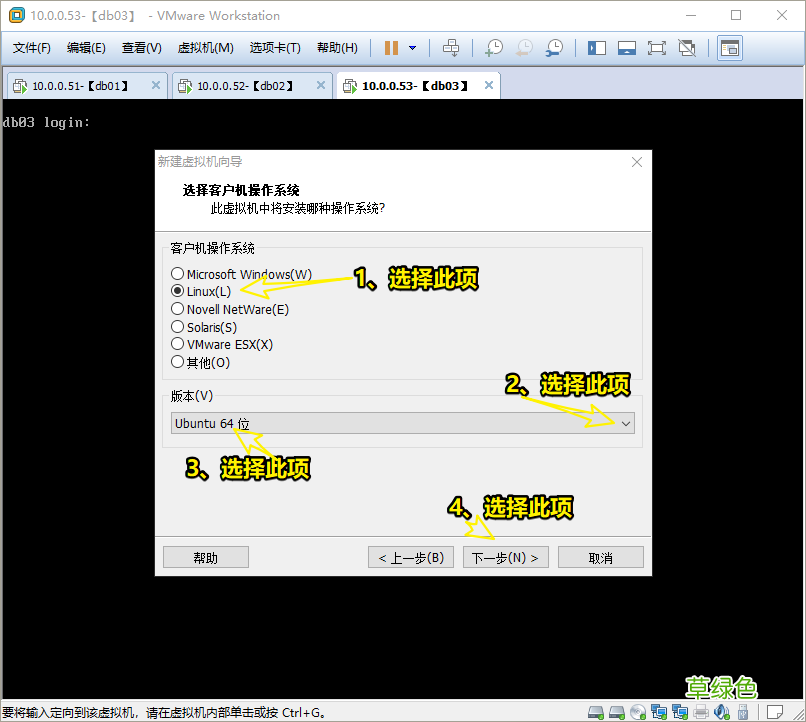806x722 pixels.
Task: Close the 新建虚拟机向导 dialog
Action: 636,162
